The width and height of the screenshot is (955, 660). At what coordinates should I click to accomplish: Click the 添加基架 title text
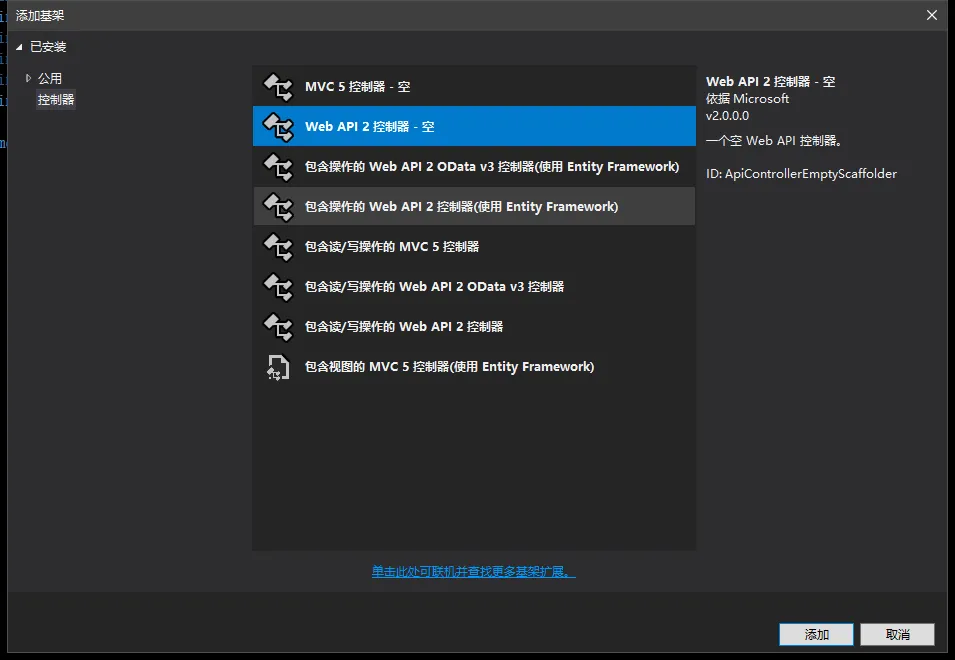tap(40, 16)
